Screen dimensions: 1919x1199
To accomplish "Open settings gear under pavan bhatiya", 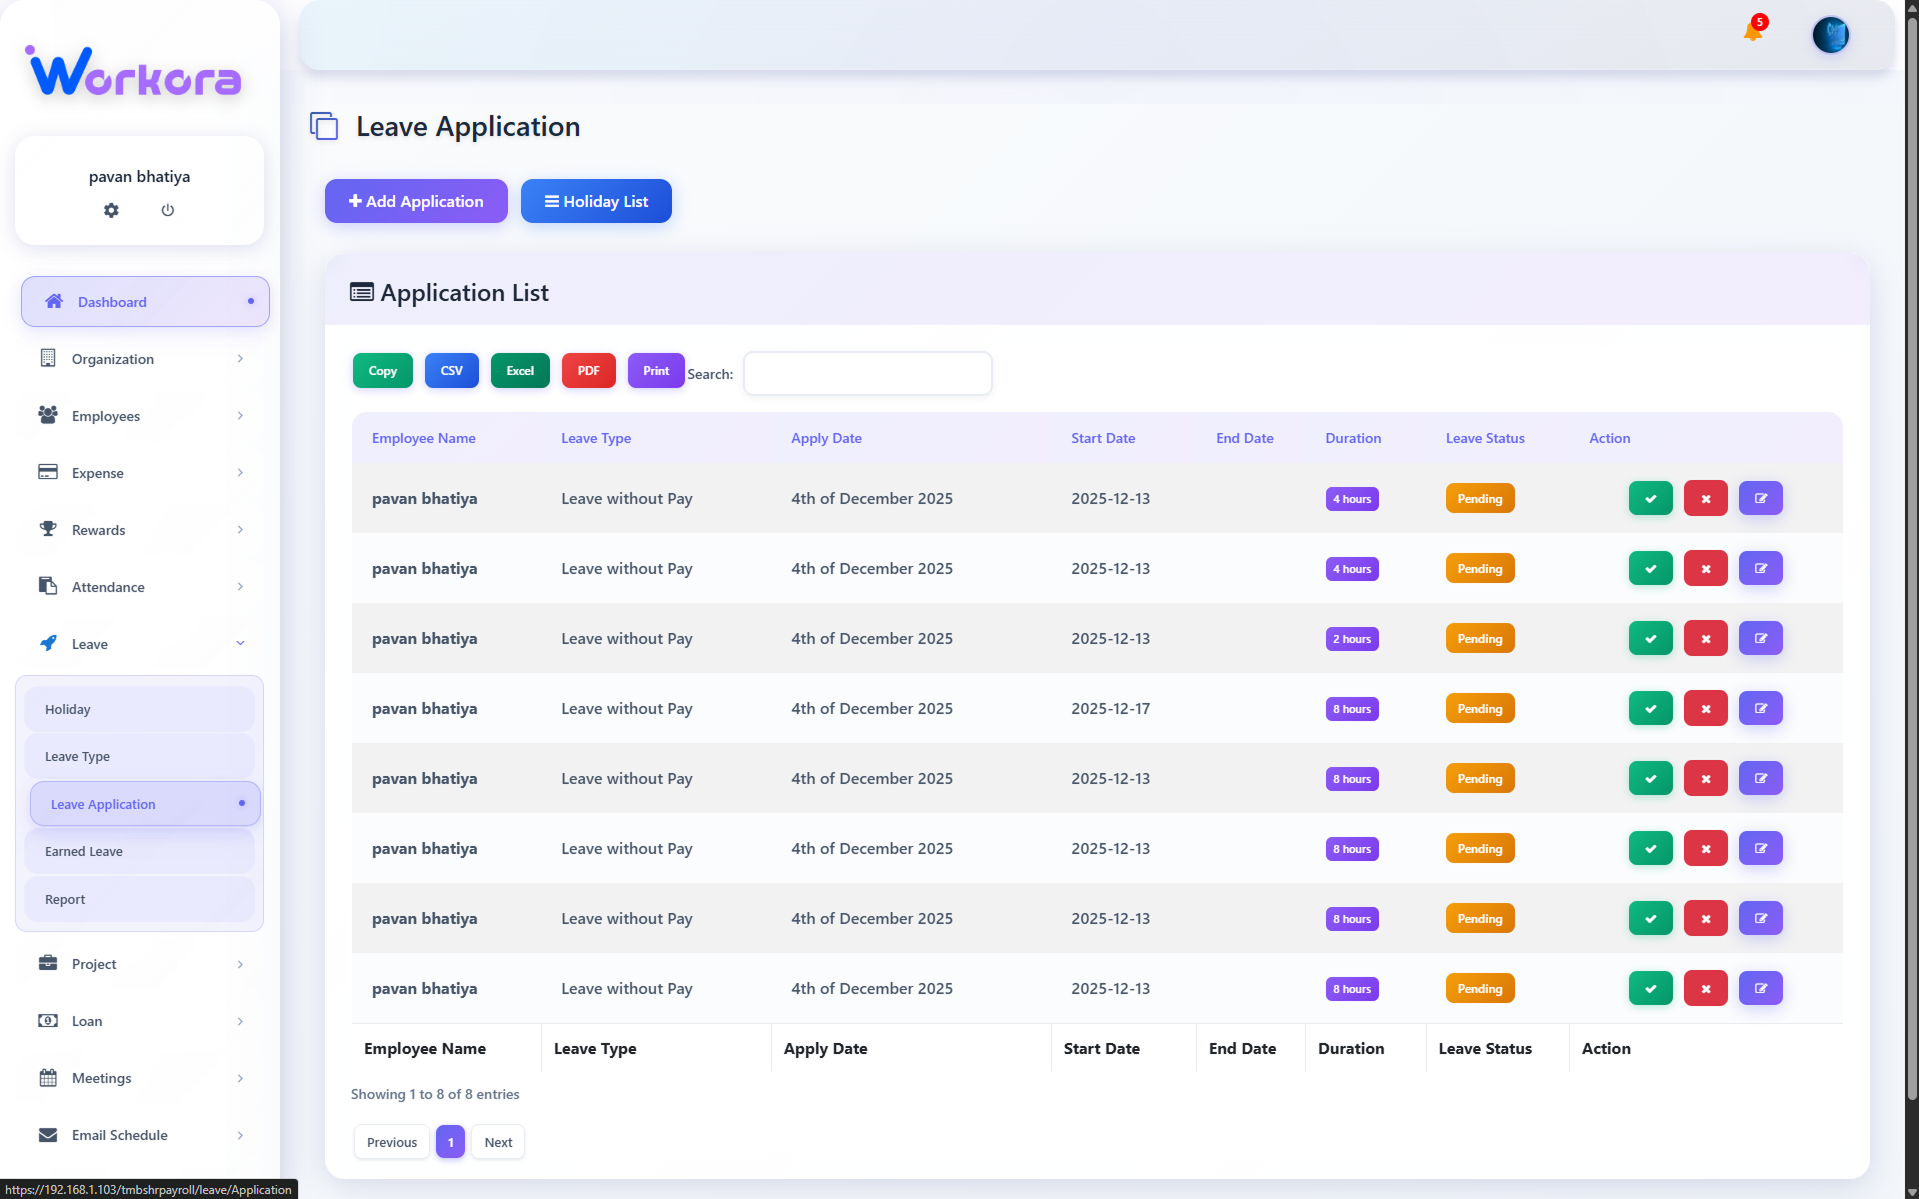I will click(111, 210).
